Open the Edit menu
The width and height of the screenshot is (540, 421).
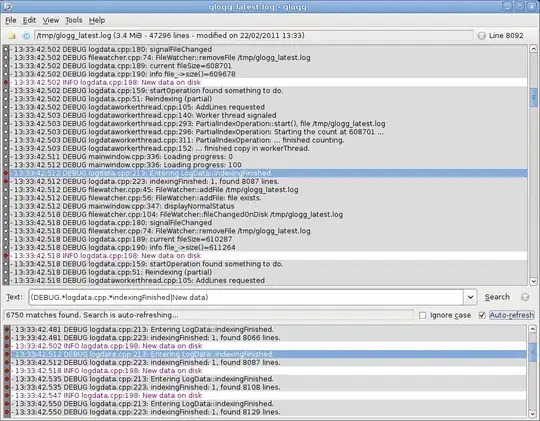(29, 20)
